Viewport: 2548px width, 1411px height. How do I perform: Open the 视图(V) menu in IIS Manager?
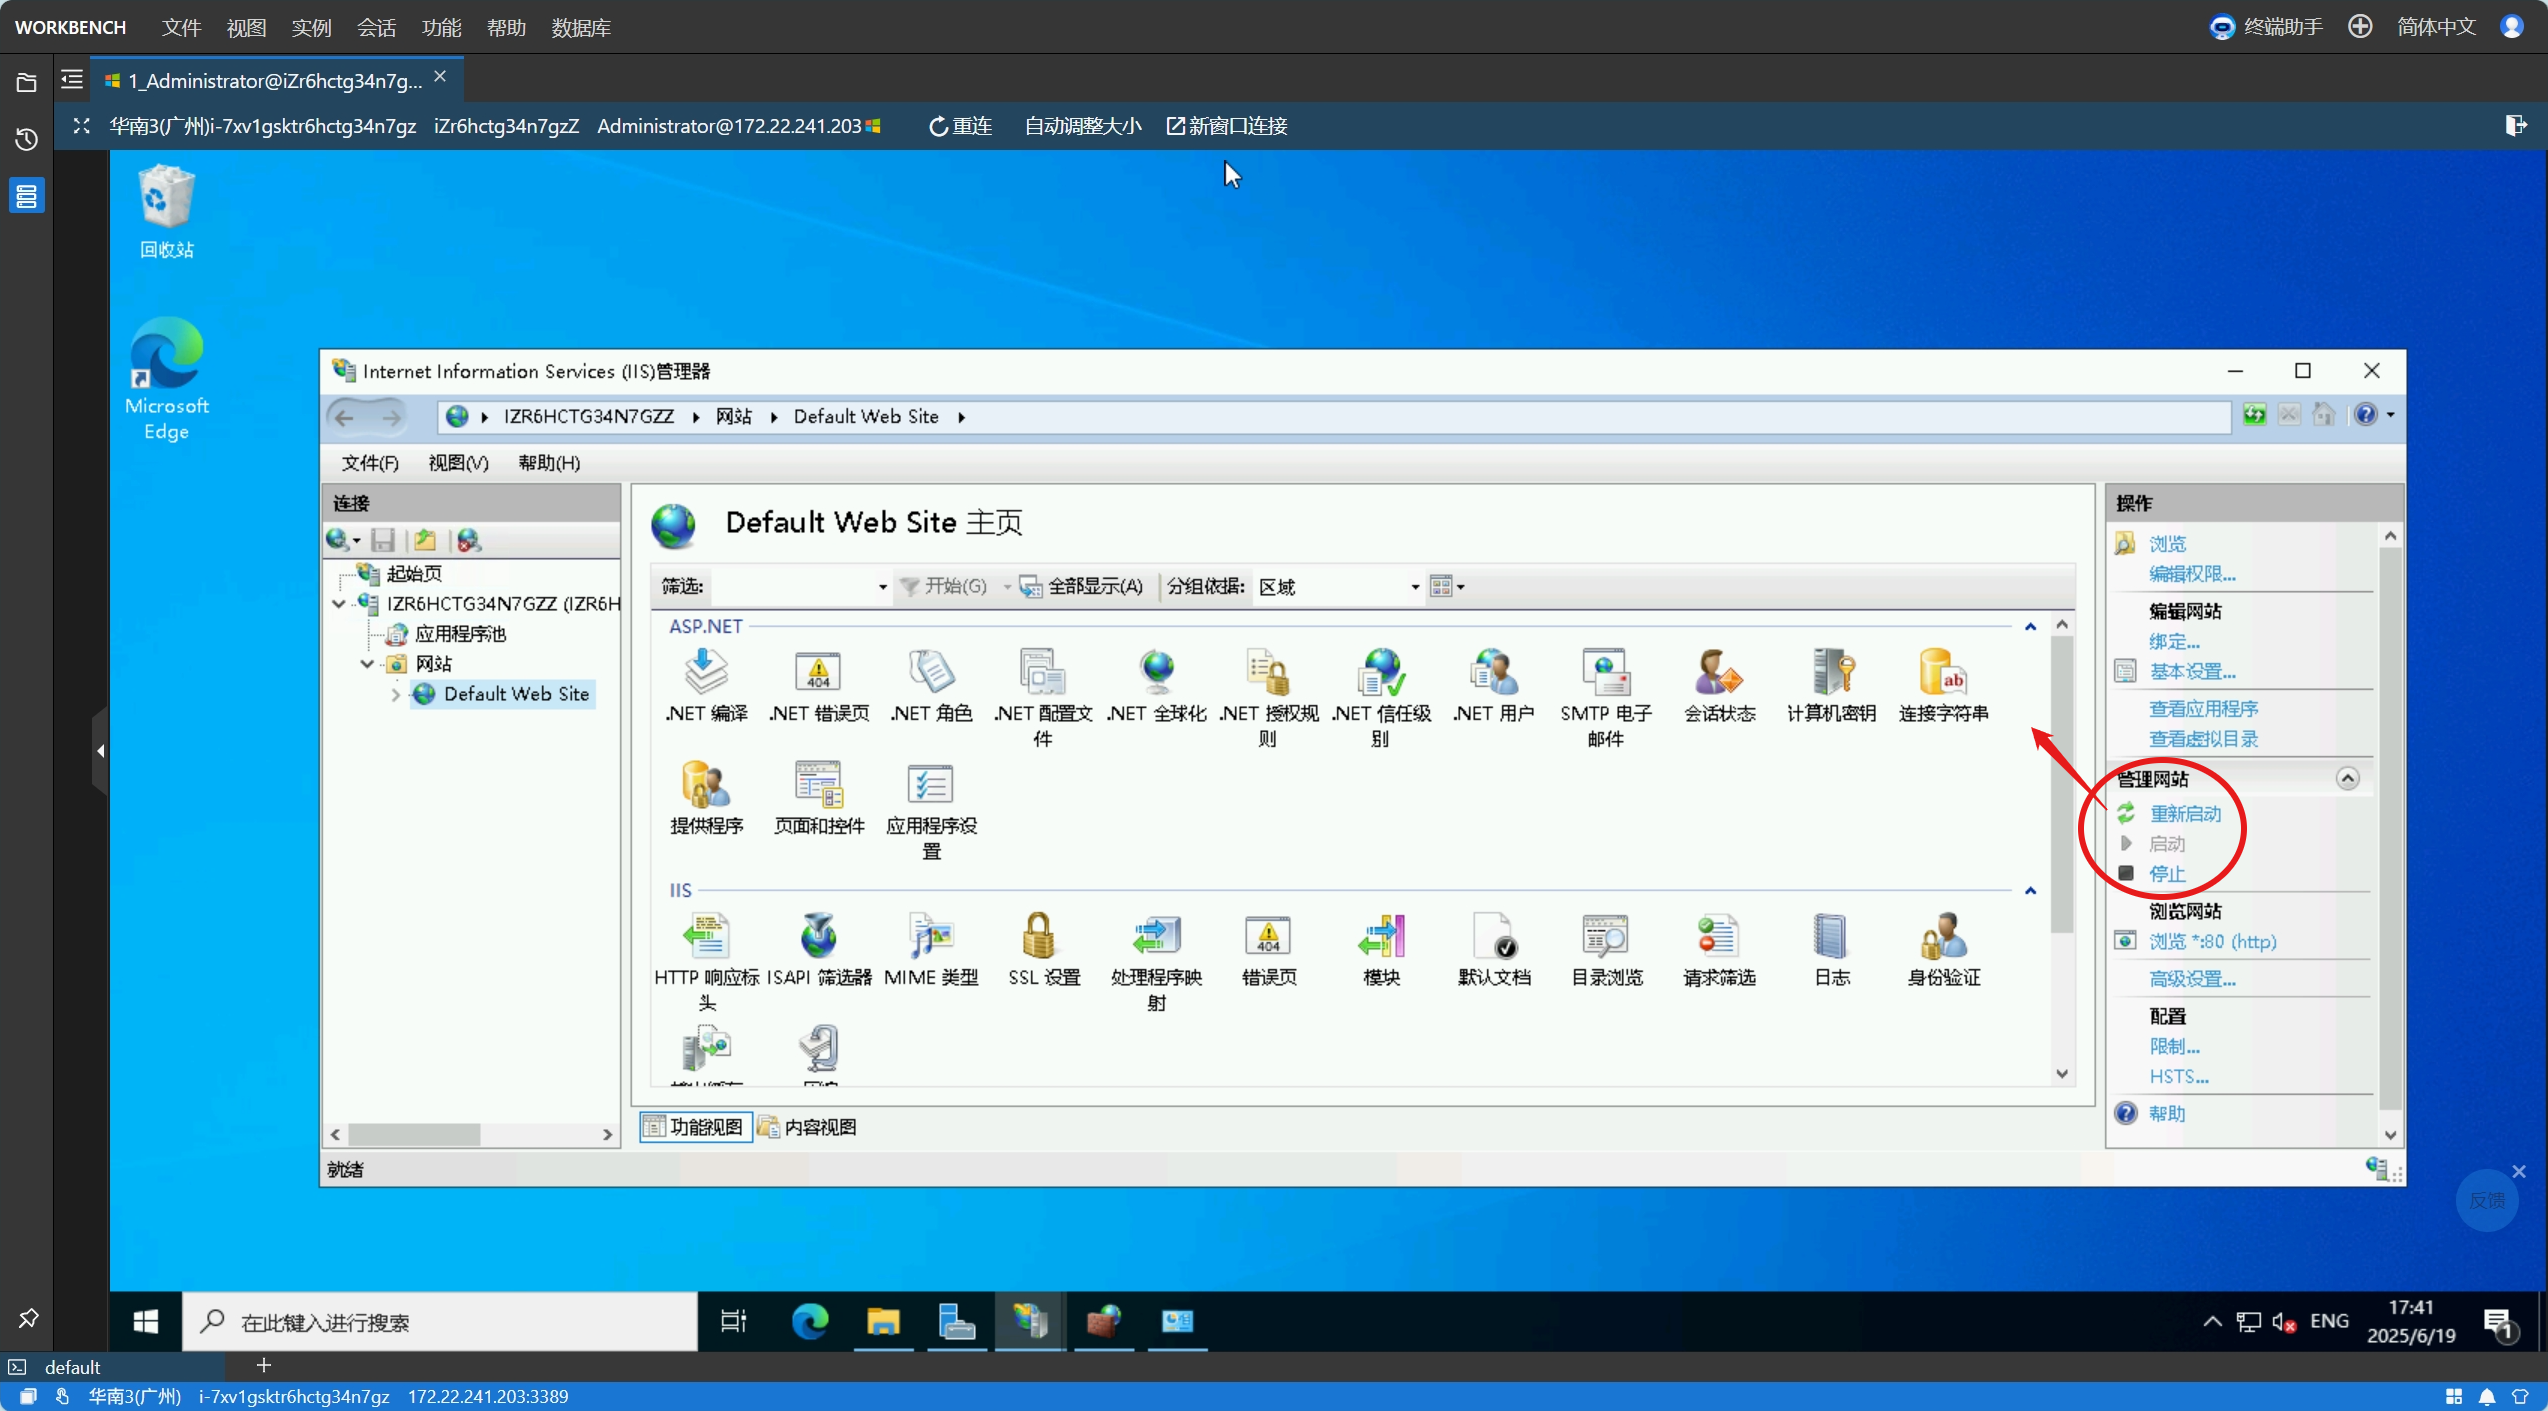point(458,463)
